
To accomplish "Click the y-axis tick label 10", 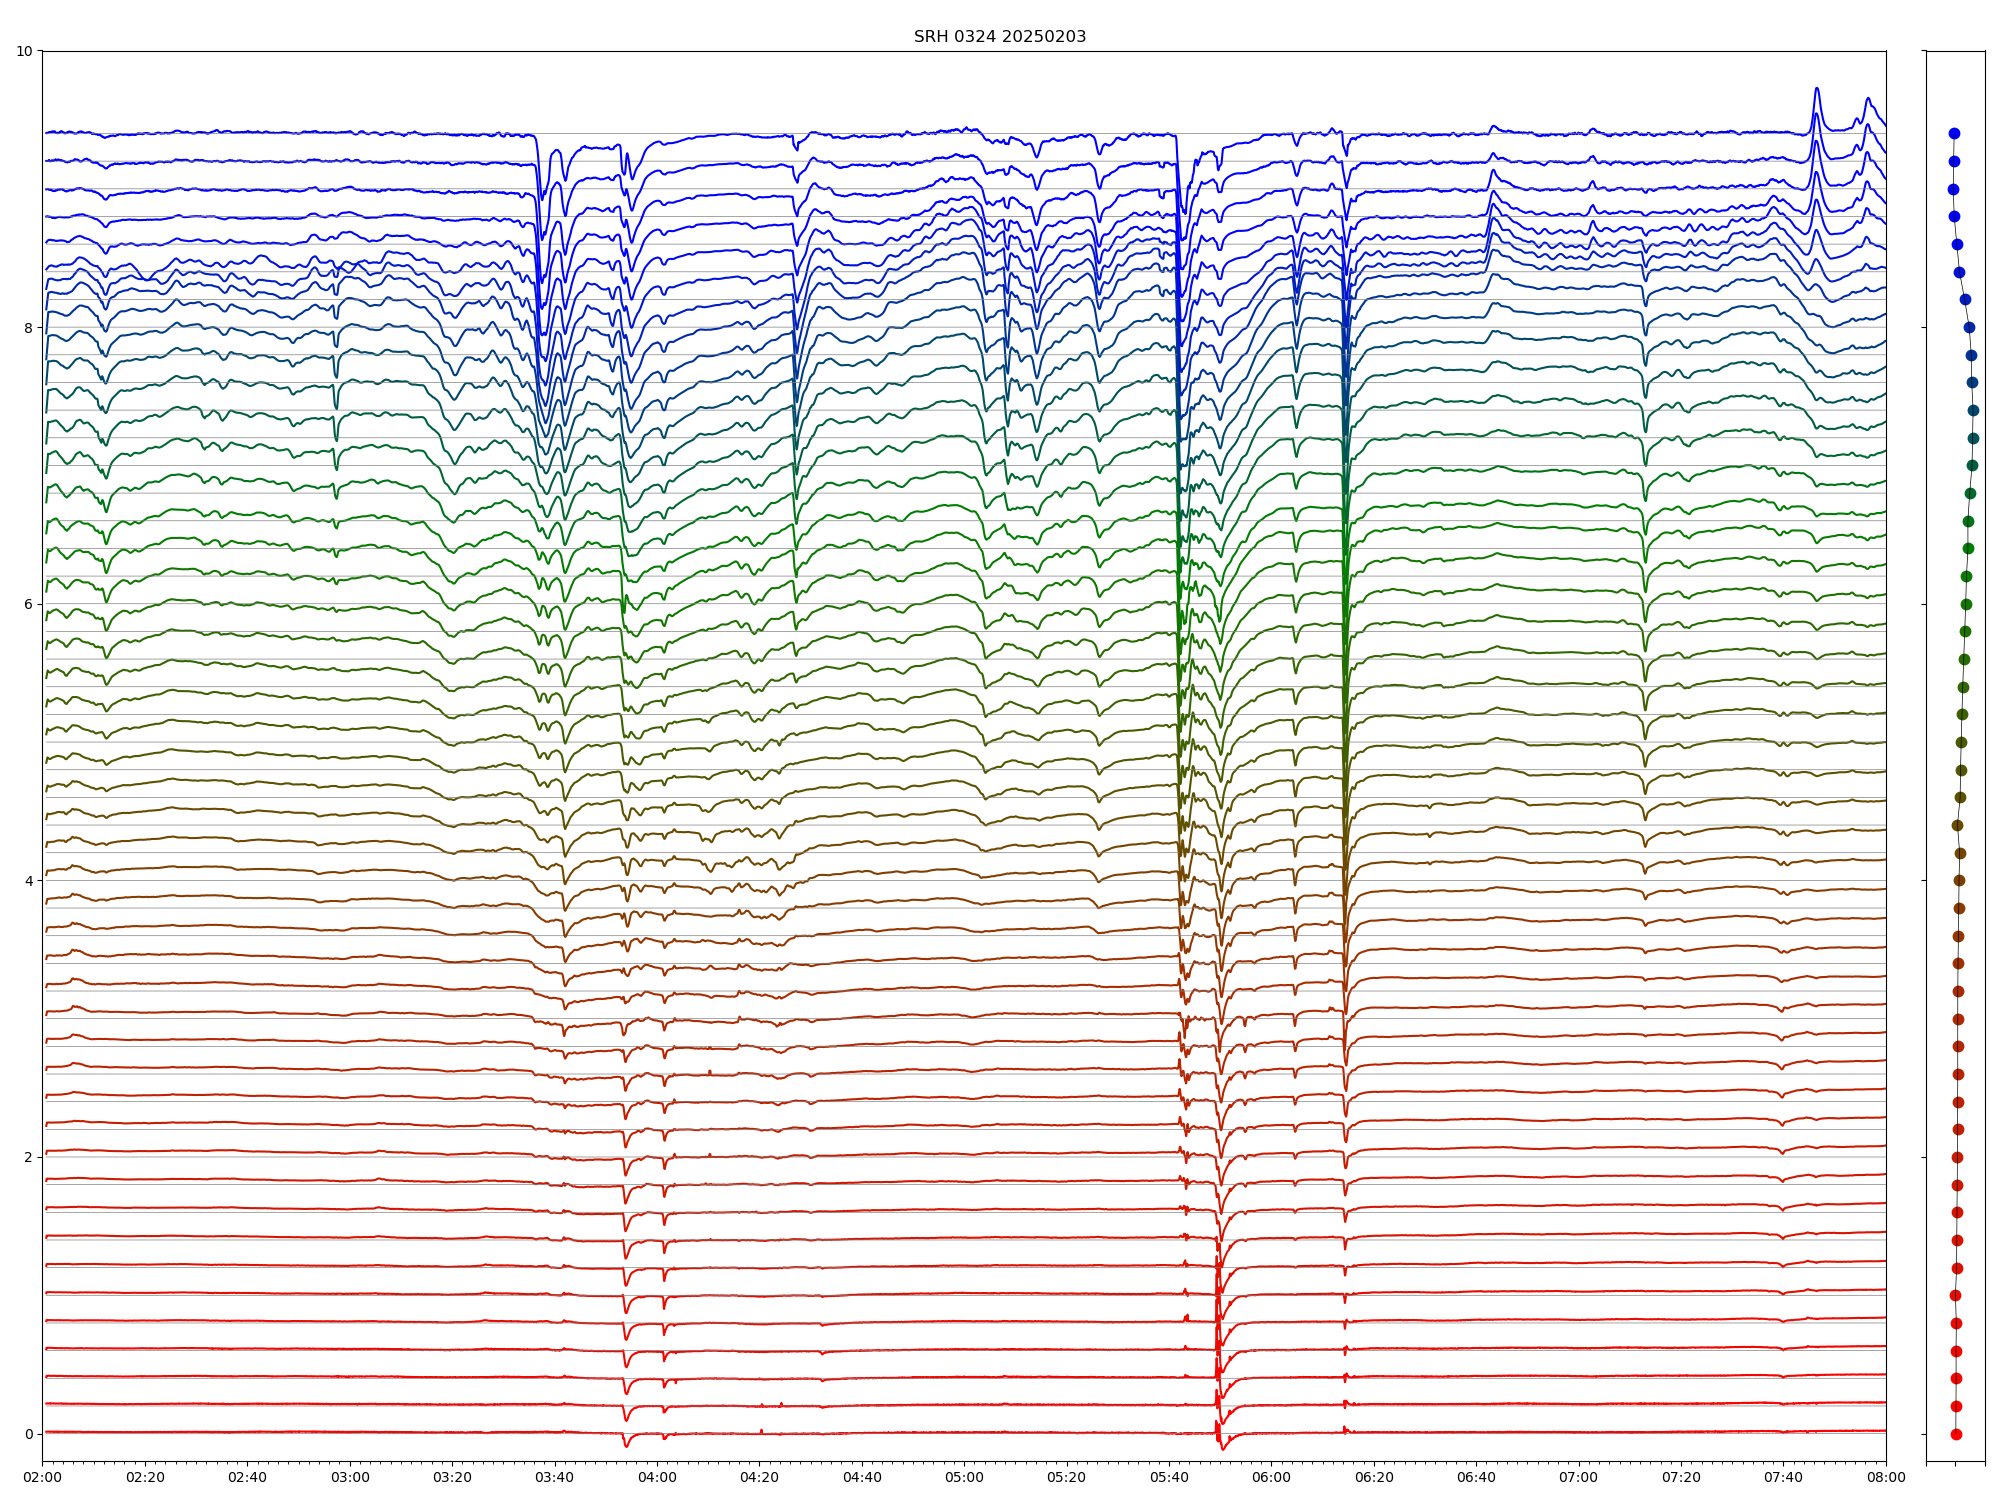I will pos(25,51).
